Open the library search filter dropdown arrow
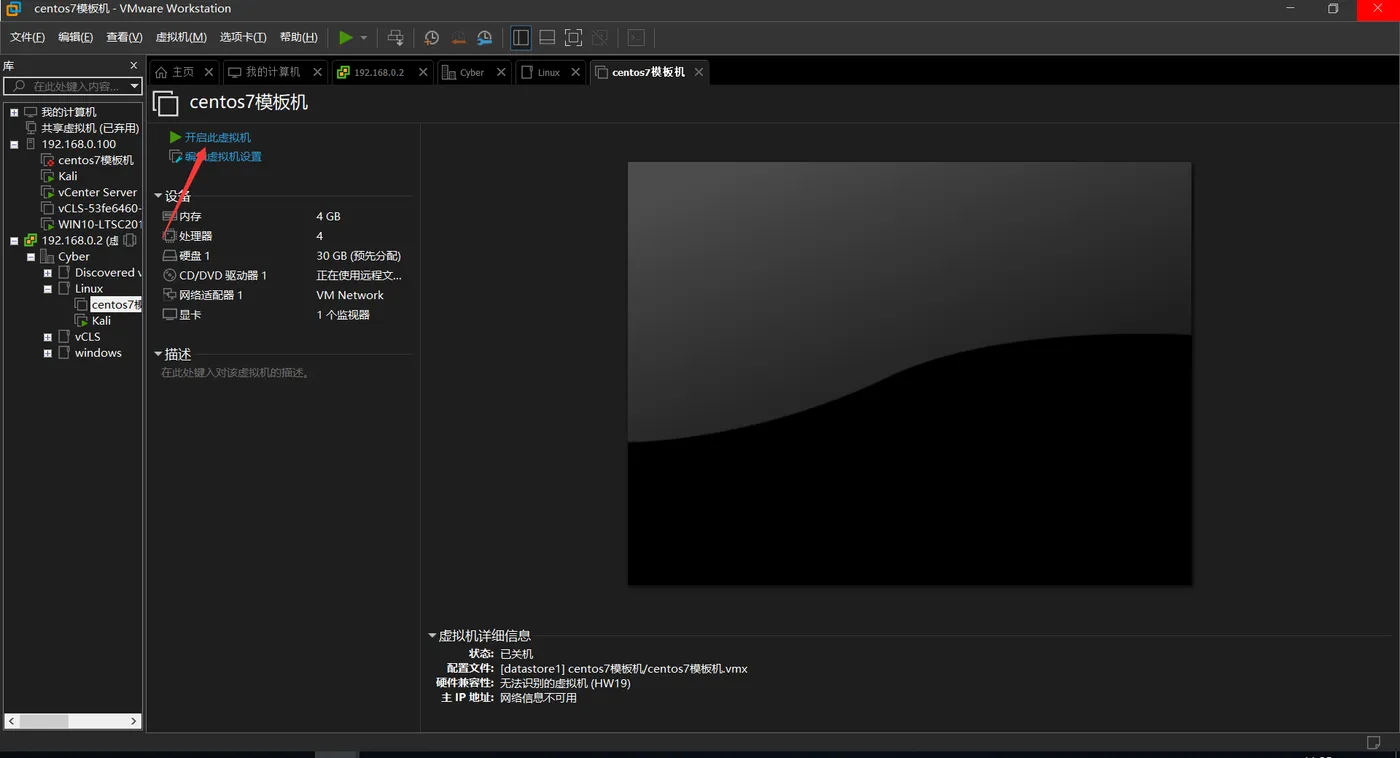Image resolution: width=1400 pixels, height=758 pixels. [x=135, y=87]
